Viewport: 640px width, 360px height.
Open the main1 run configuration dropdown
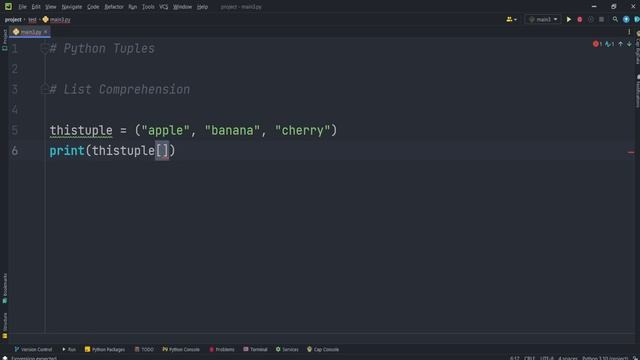pos(543,19)
